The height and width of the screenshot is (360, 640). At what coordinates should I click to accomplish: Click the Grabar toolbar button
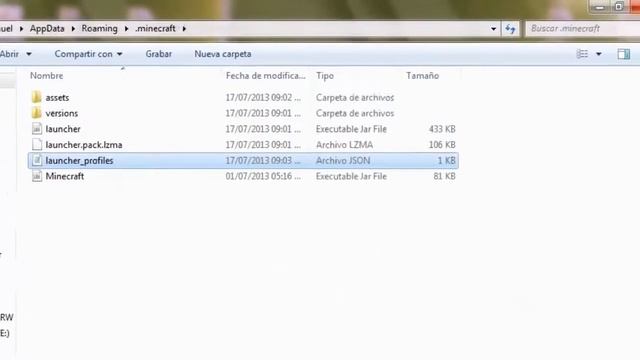coord(158,54)
